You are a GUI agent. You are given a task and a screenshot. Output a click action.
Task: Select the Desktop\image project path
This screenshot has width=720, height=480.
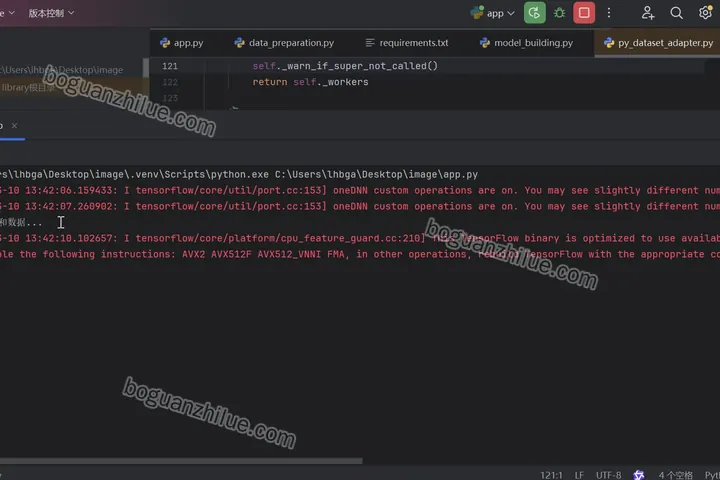62,70
